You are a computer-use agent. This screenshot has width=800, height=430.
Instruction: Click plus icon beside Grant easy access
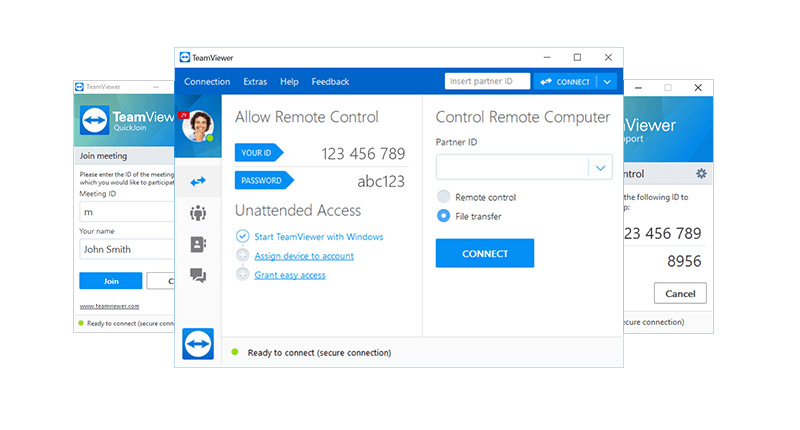click(x=242, y=274)
